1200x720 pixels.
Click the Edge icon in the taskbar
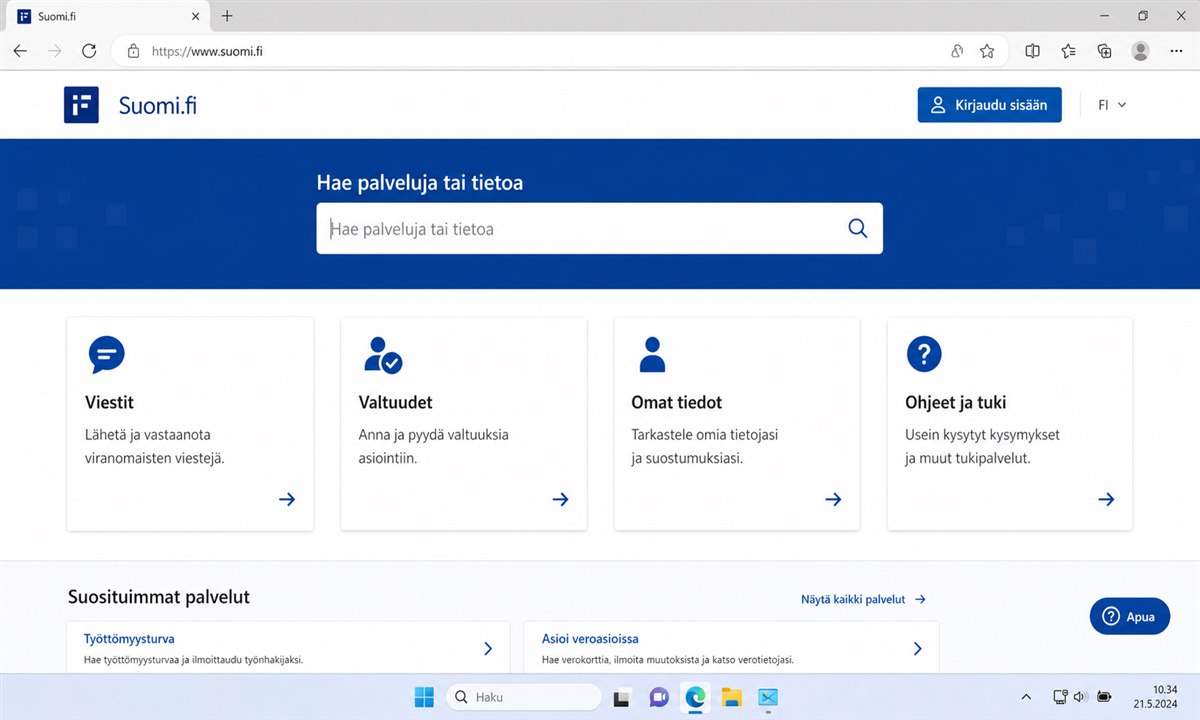[x=695, y=697]
